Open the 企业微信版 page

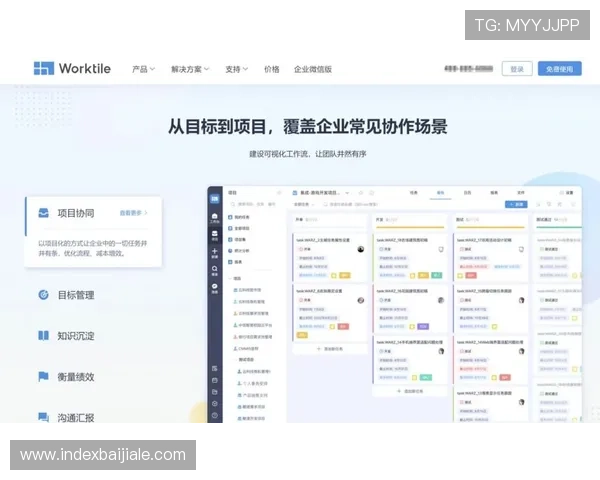coord(313,69)
